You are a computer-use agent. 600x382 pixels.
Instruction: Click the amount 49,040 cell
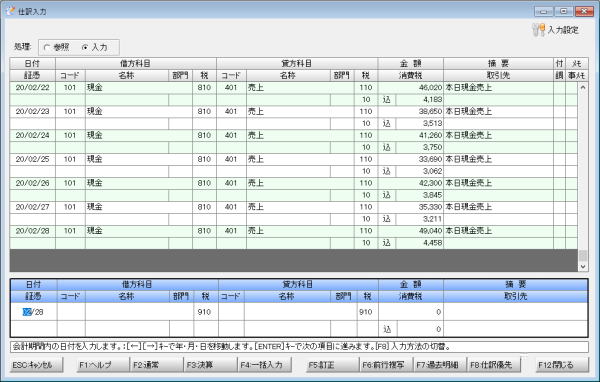(x=411, y=231)
